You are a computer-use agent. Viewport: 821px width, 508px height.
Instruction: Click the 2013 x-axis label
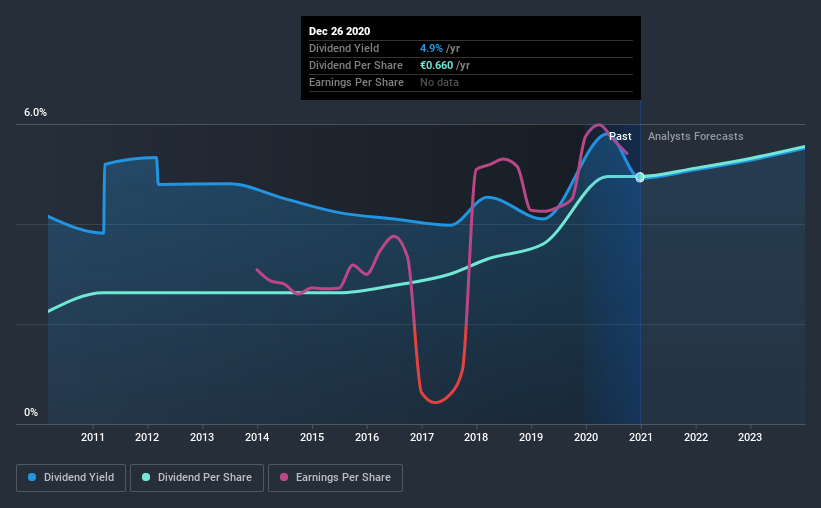pyautogui.click(x=202, y=437)
